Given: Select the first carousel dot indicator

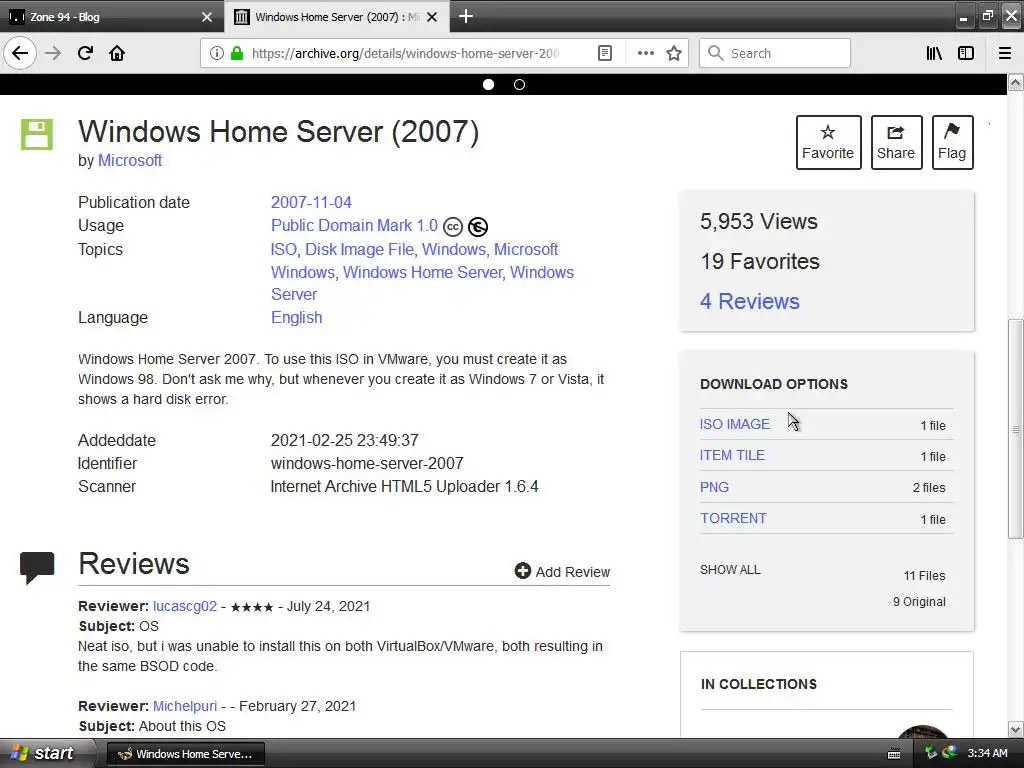Looking at the screenshot, I should [488, 84].
